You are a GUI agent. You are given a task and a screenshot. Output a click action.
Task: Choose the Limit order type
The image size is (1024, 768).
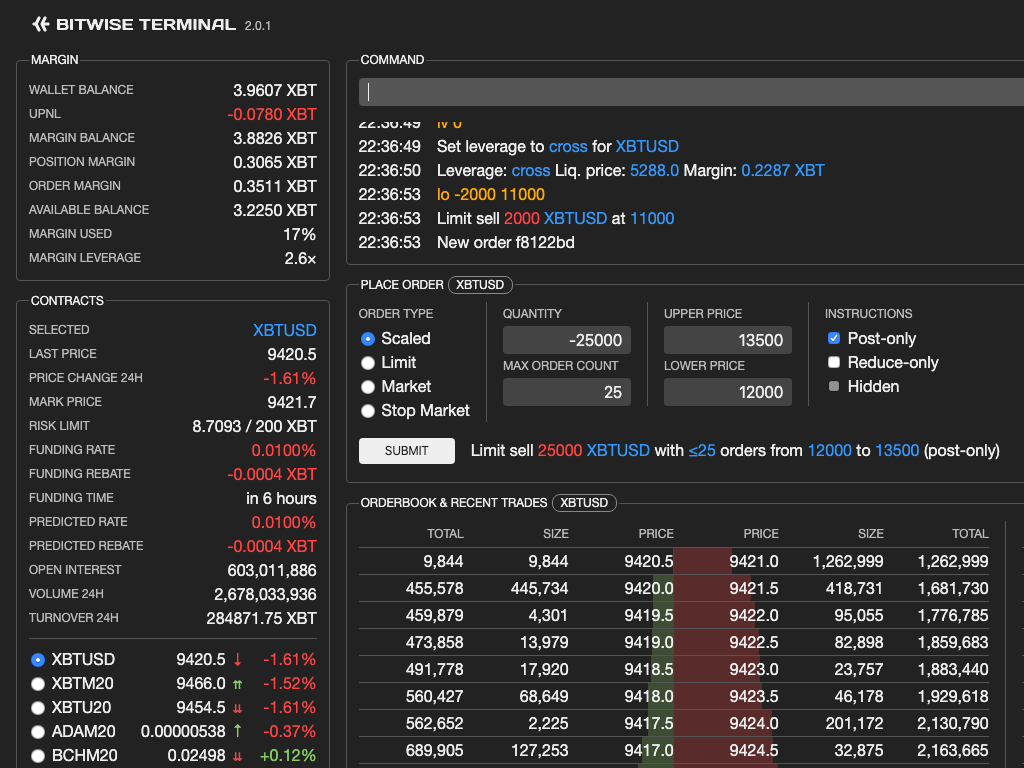[368, 363]
